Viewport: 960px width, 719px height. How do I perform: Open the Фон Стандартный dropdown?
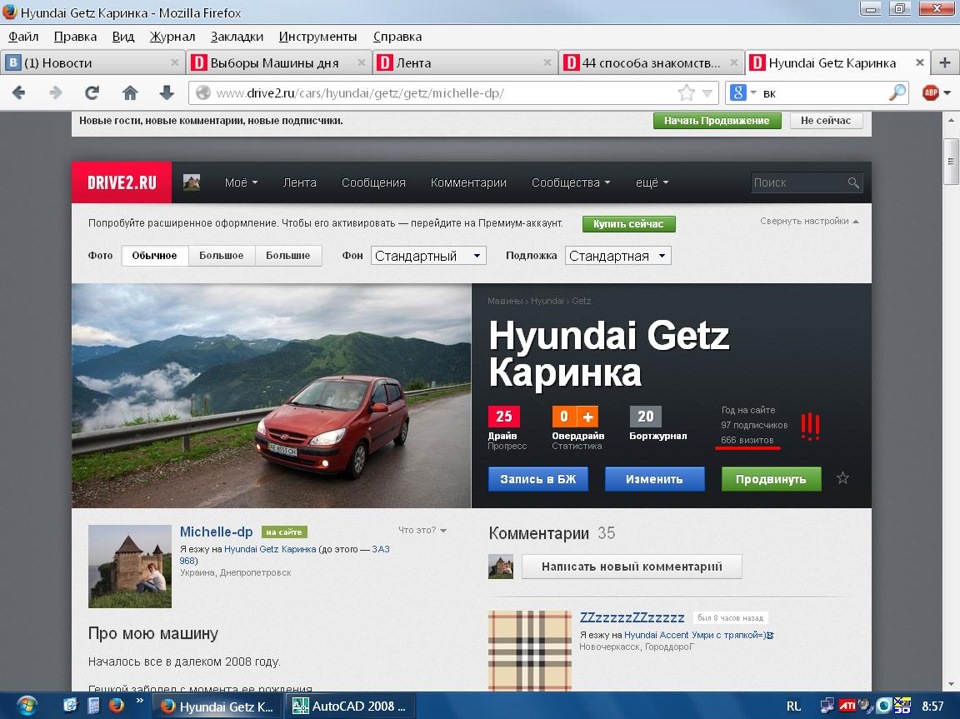[428, 256]
